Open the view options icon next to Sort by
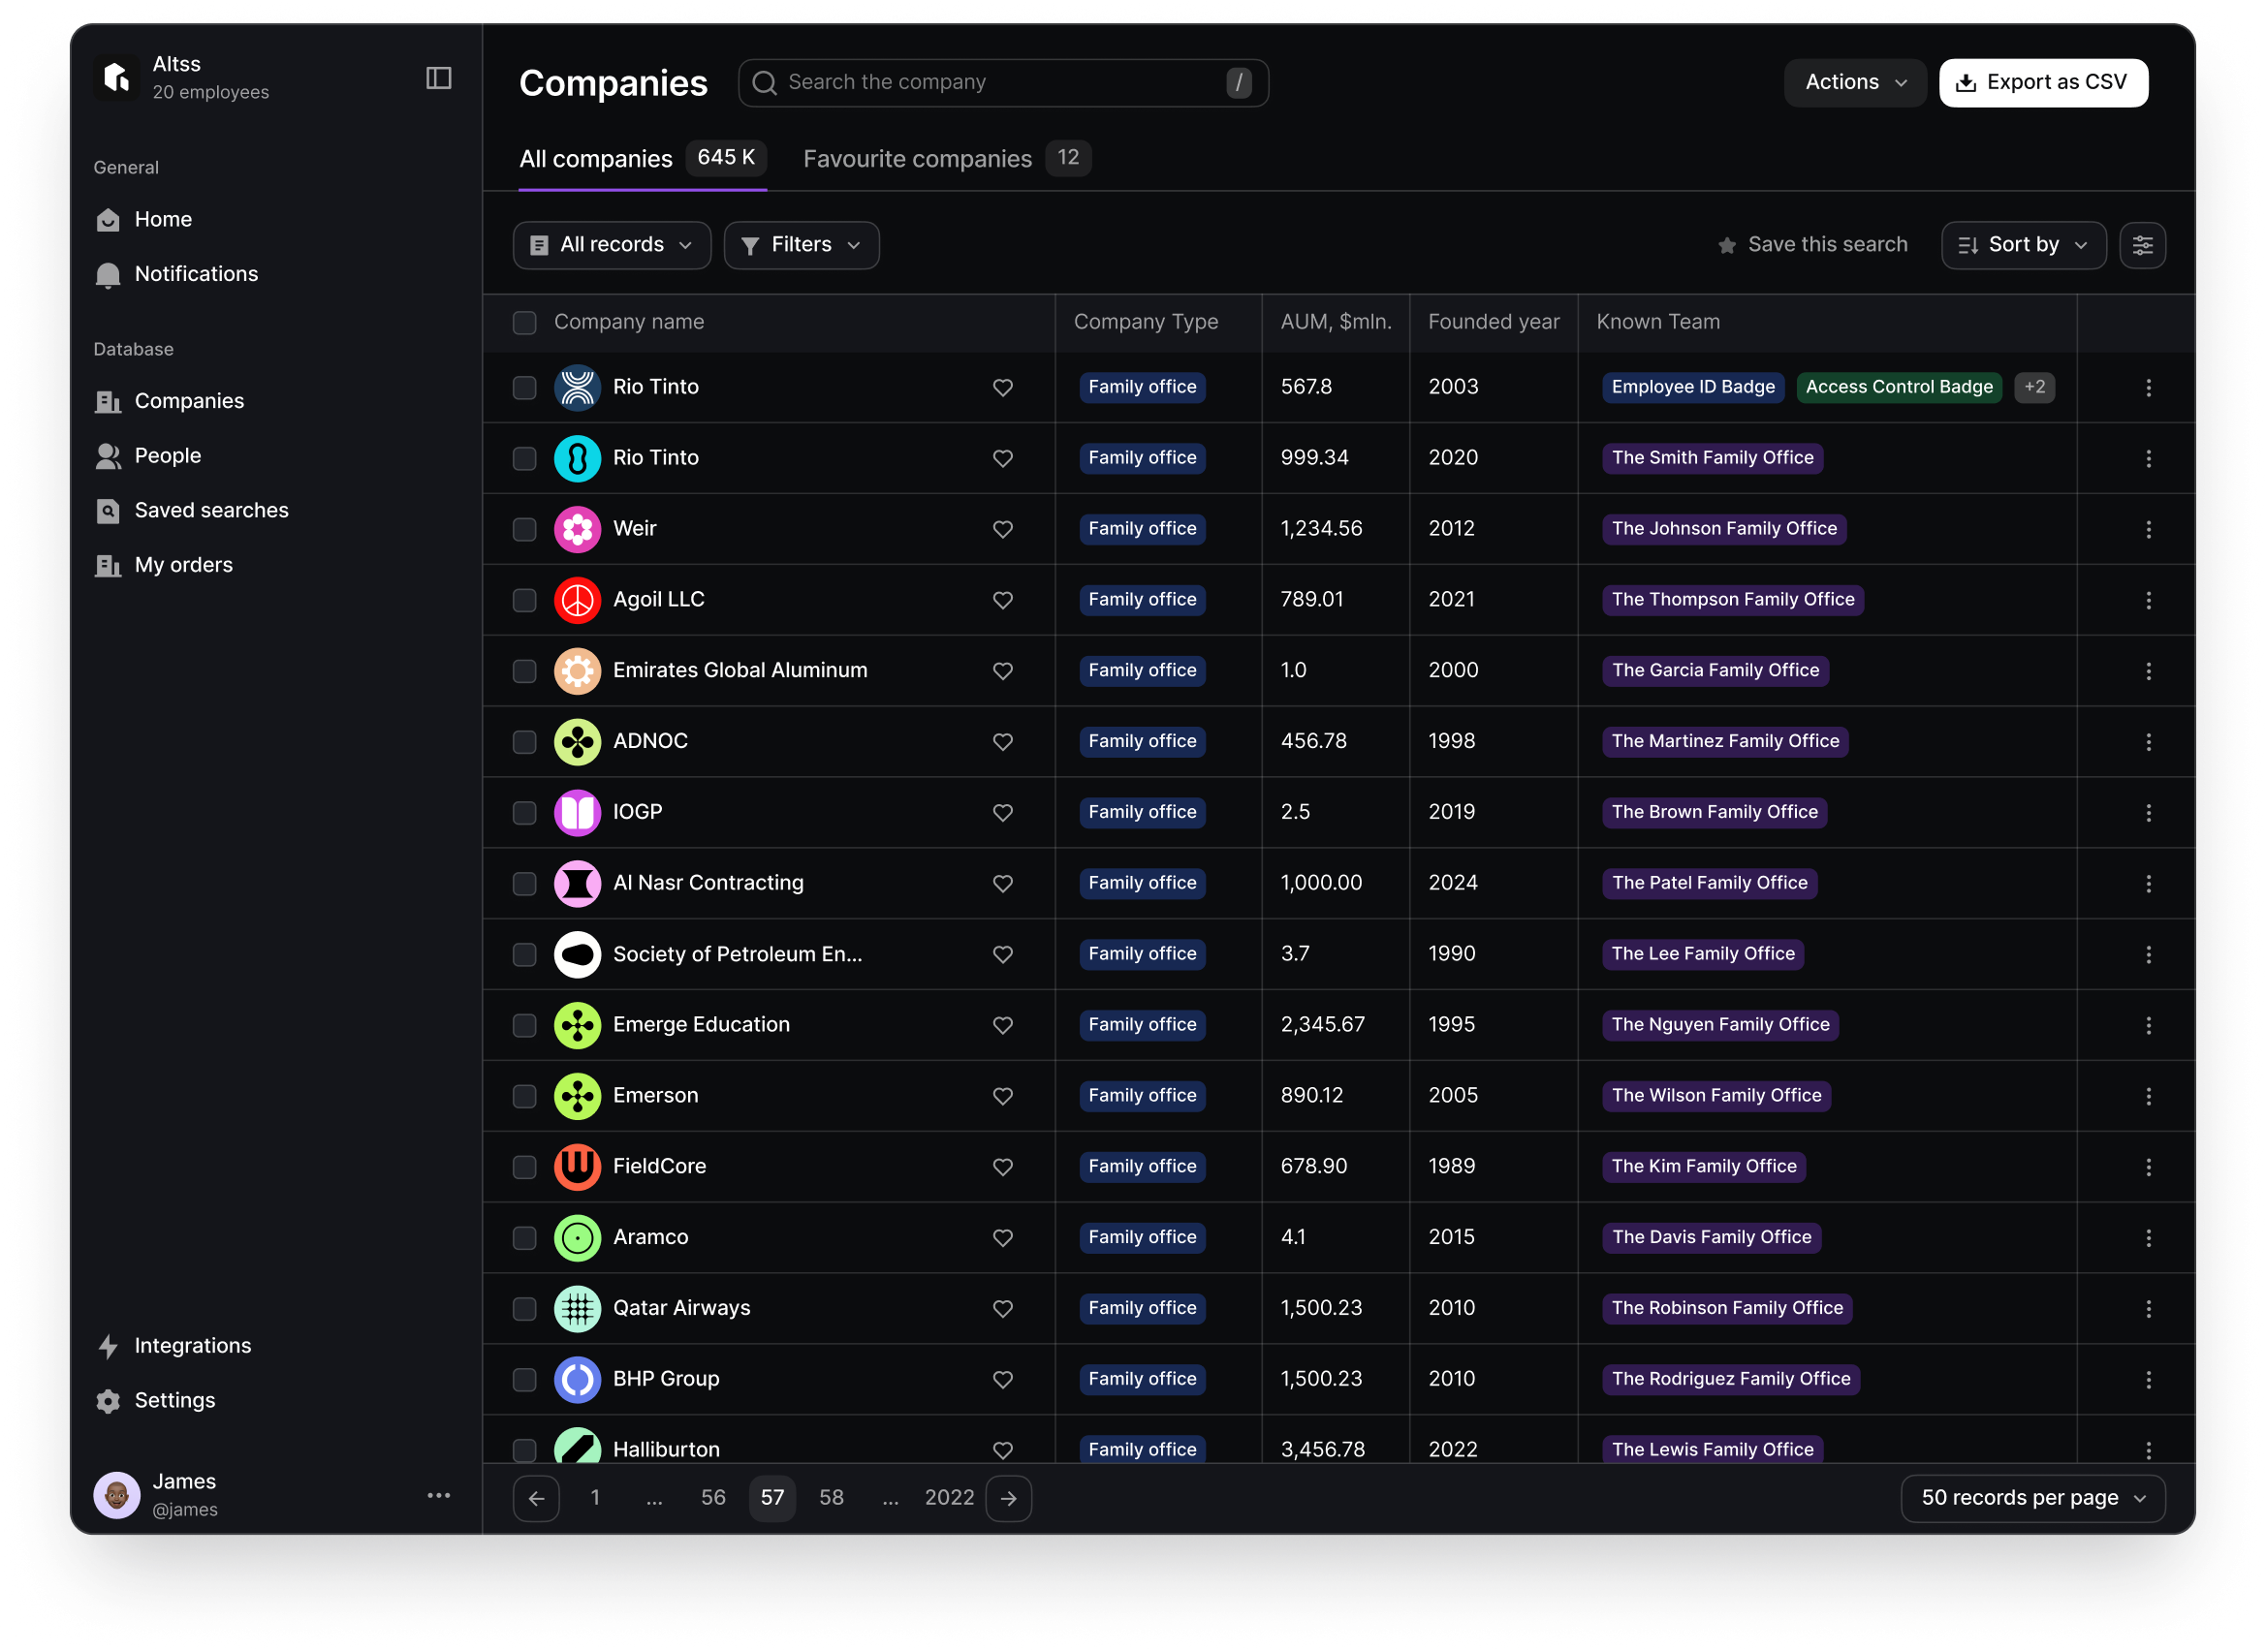The image size is (2266, 1652). pyautogui.click(x=2143, y=244)
